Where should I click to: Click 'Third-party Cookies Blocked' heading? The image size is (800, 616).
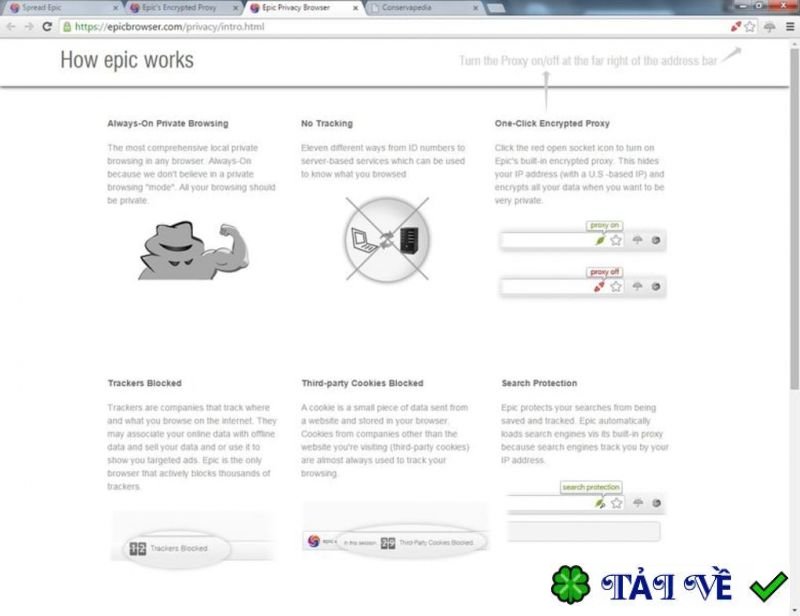(x=362, y=383)
